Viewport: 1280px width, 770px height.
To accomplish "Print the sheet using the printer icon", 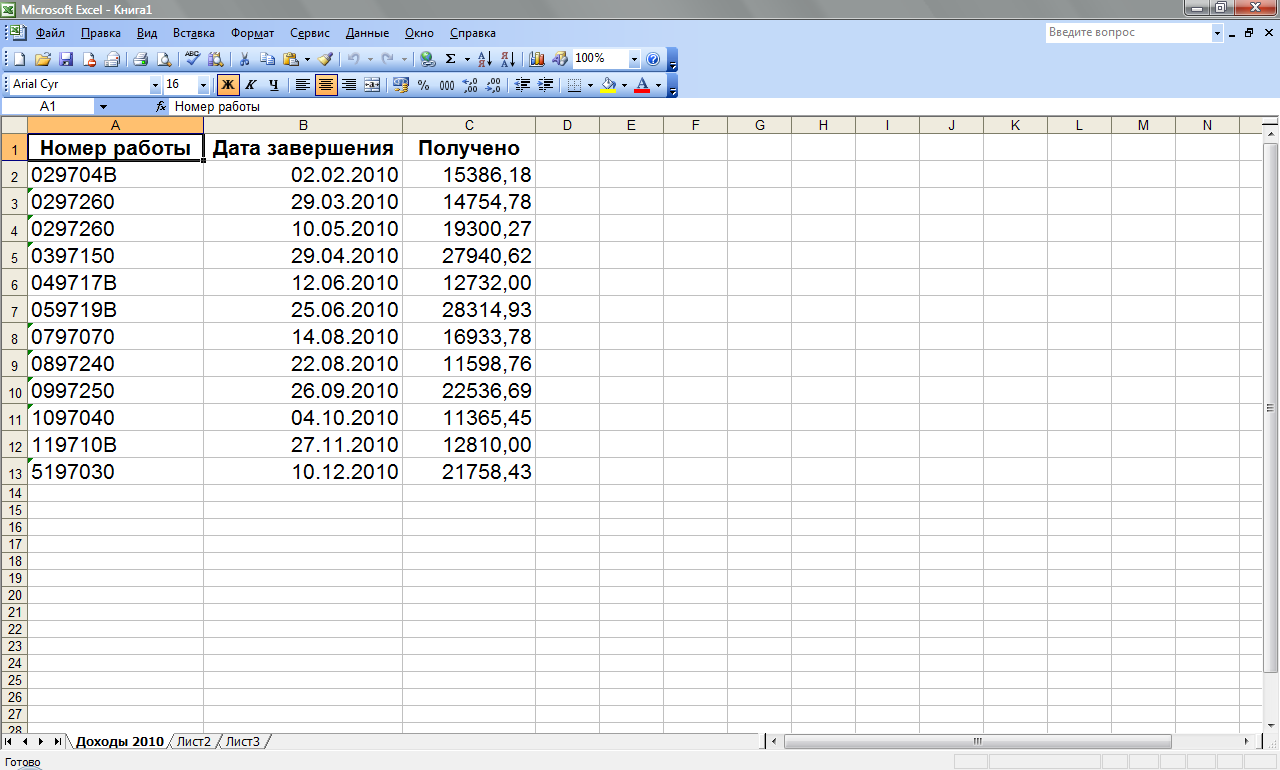I will point(141,59).
